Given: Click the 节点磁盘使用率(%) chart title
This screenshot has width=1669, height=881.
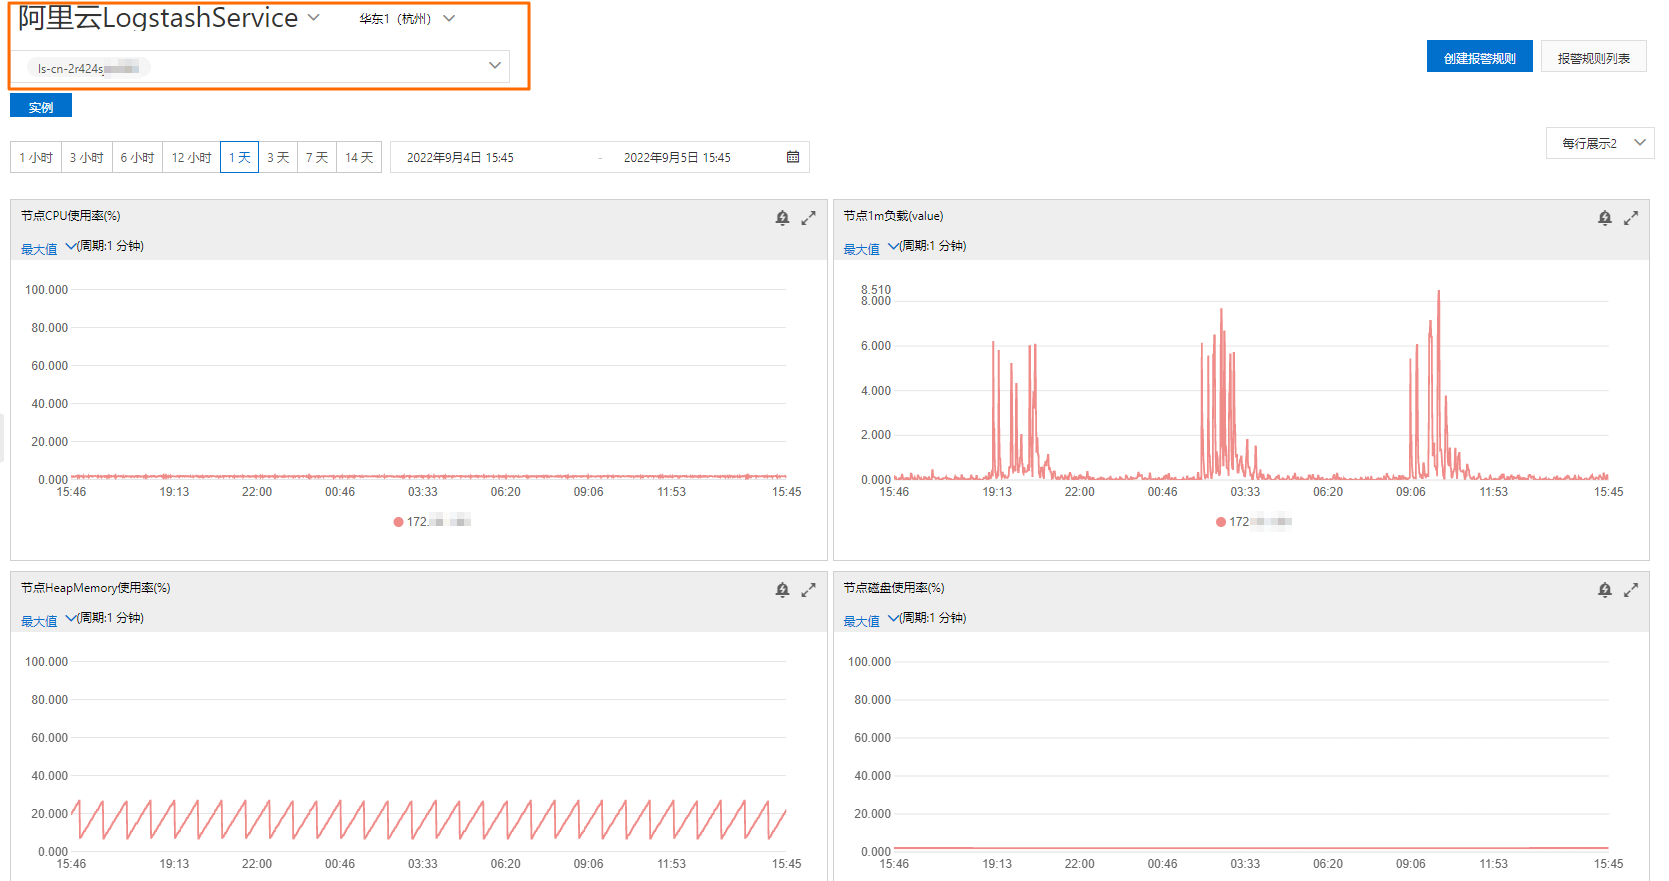Looking at the screenshot, I should (893, 587).
